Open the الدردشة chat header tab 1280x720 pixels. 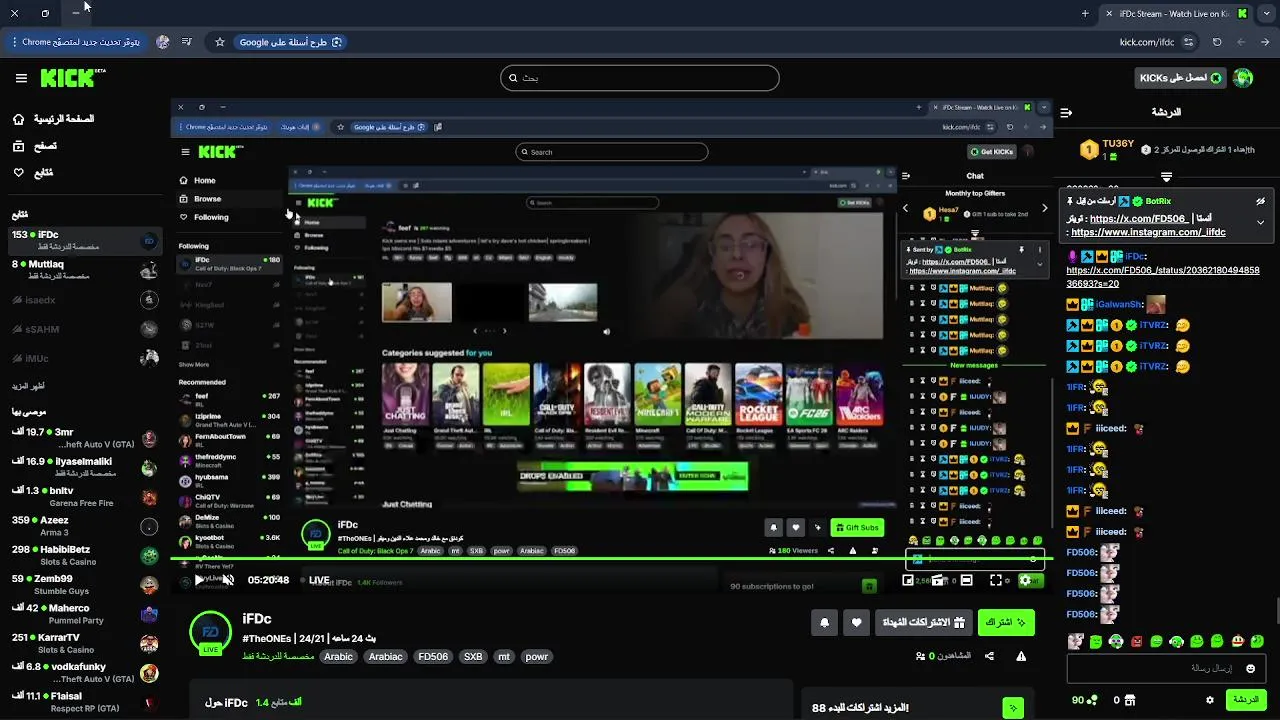pos(1166,112)
